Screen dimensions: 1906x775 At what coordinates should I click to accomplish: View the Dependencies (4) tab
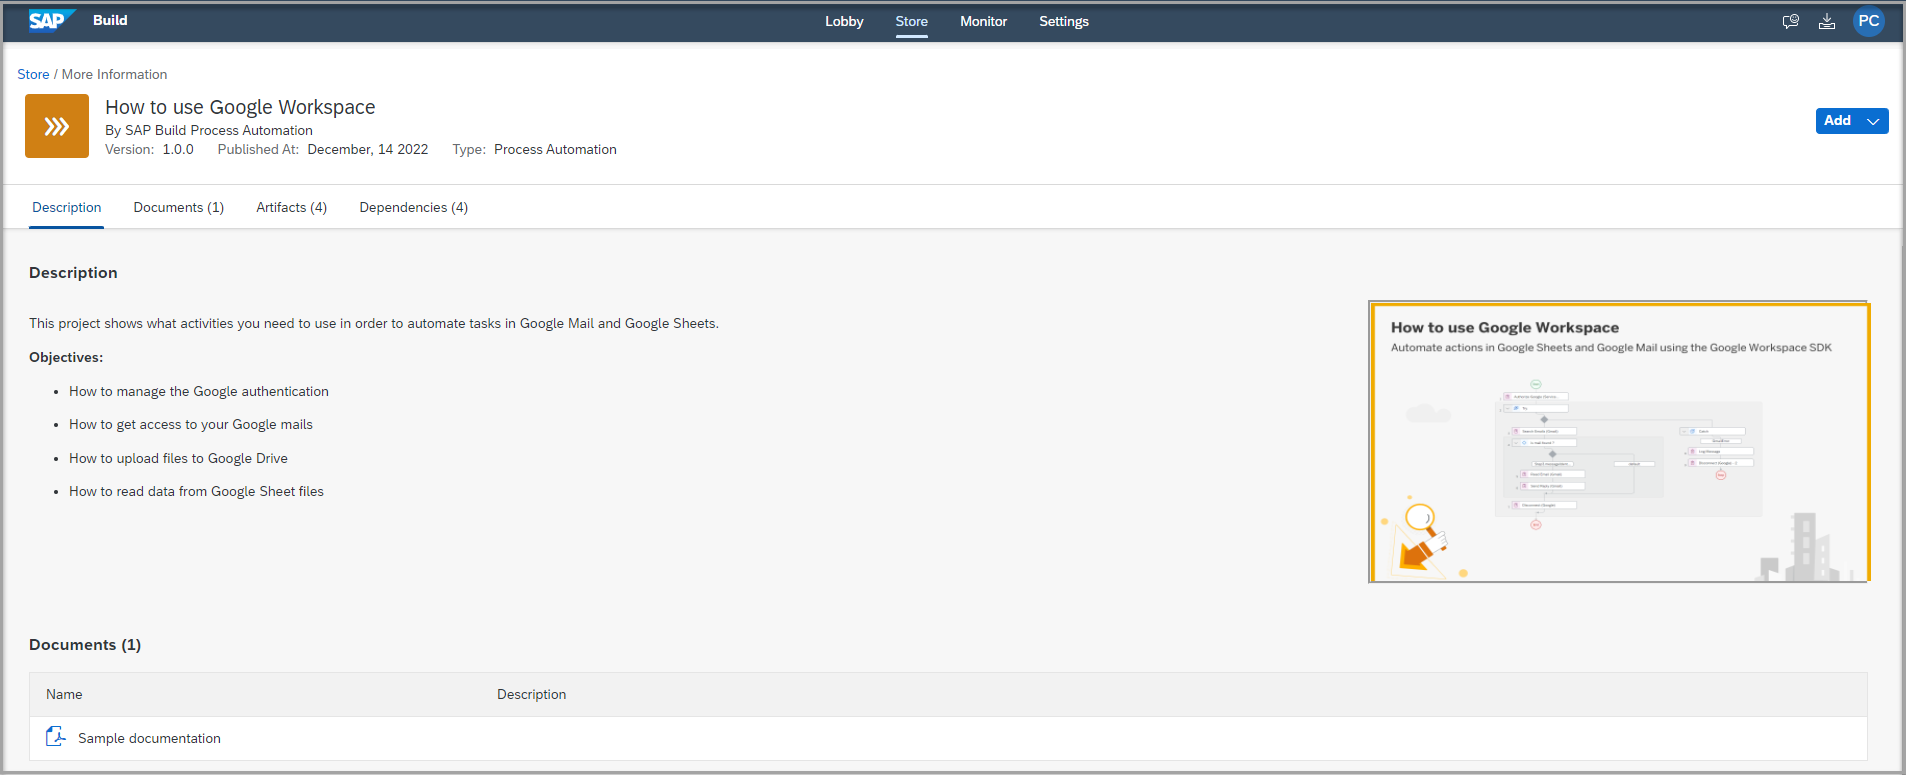tap(414, 207)
